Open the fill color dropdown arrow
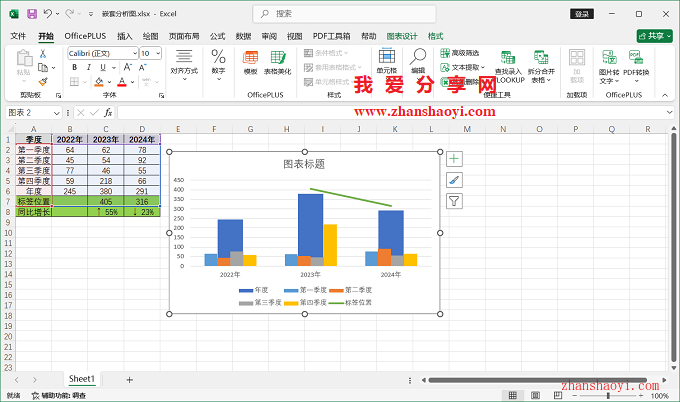This screenshot has height=402, width=680. coord(109,82)
